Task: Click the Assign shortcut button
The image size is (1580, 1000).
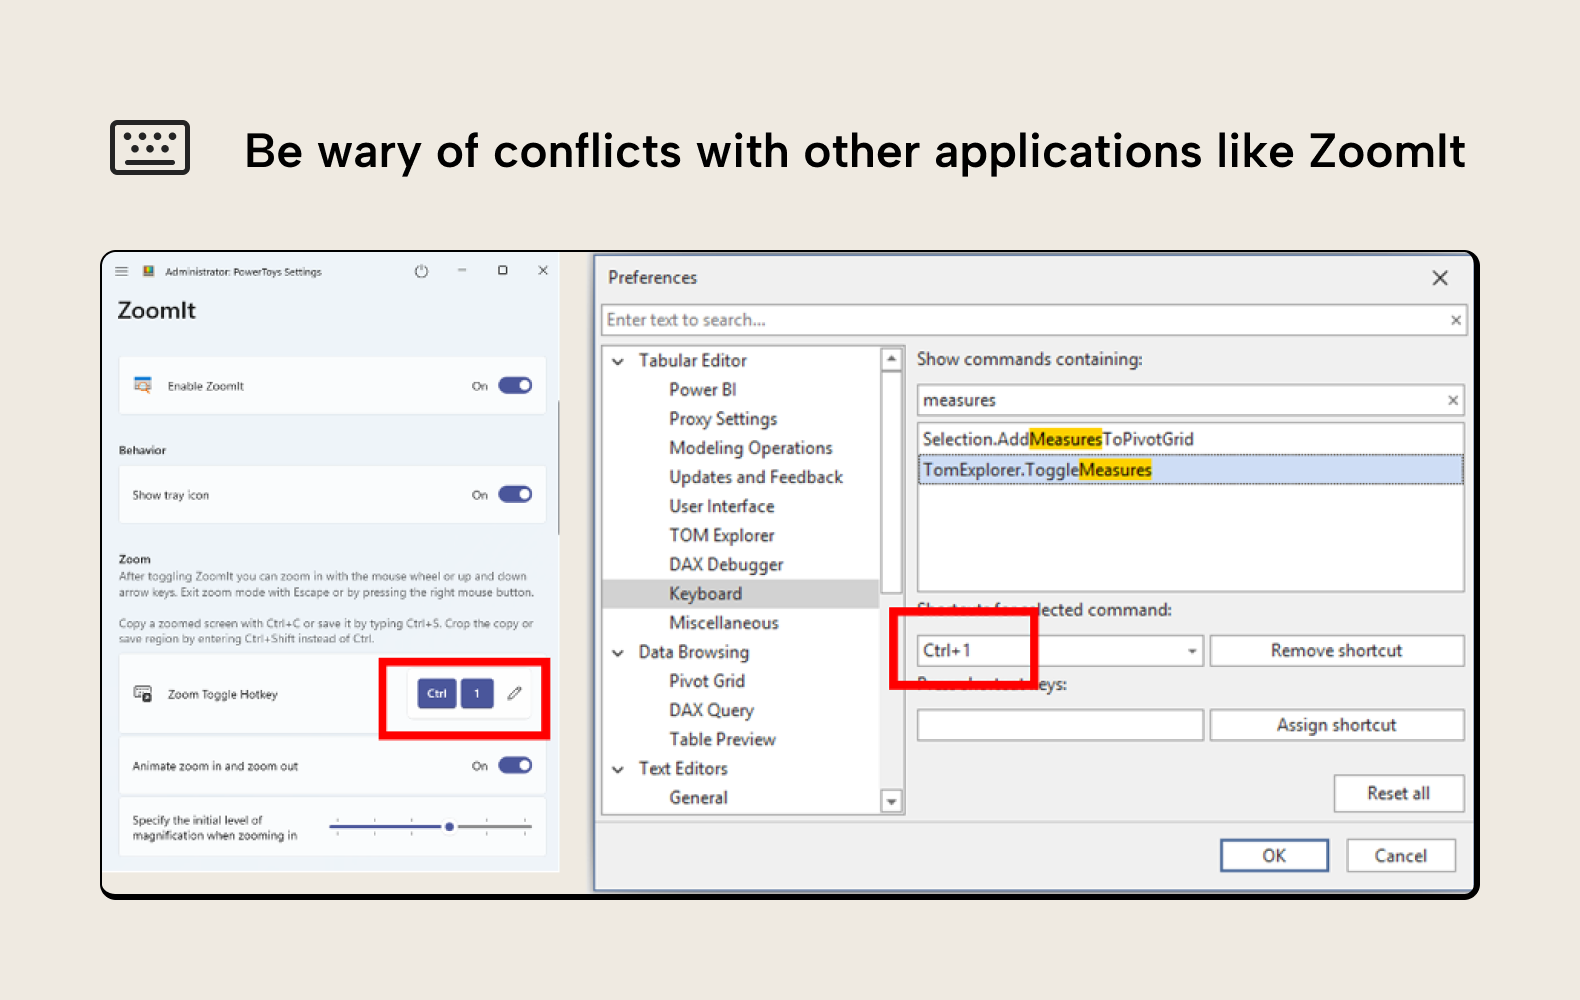Action: [x=1337, y=725]
